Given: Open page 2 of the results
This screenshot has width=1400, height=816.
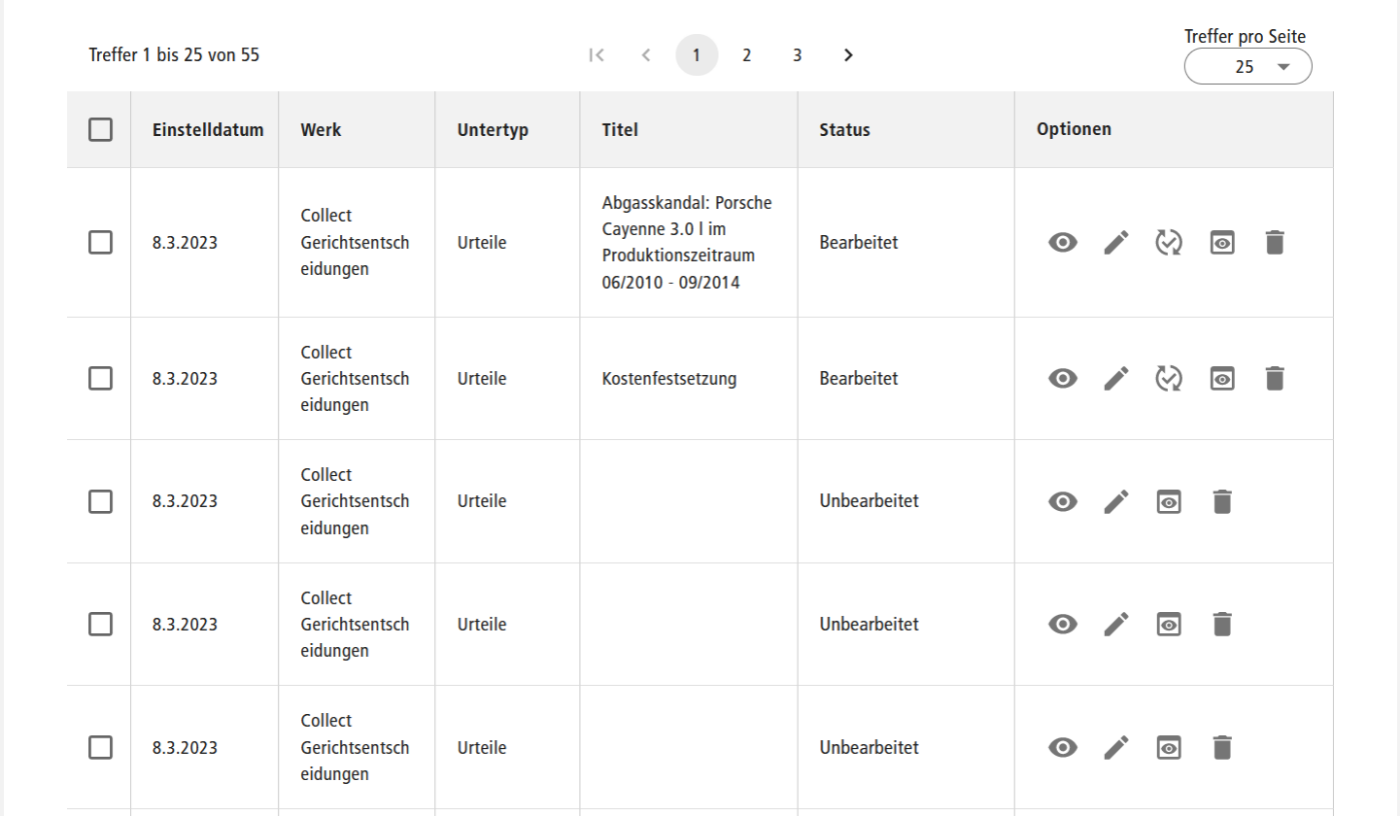Looking at the screenshot, I should click(746, 55).
